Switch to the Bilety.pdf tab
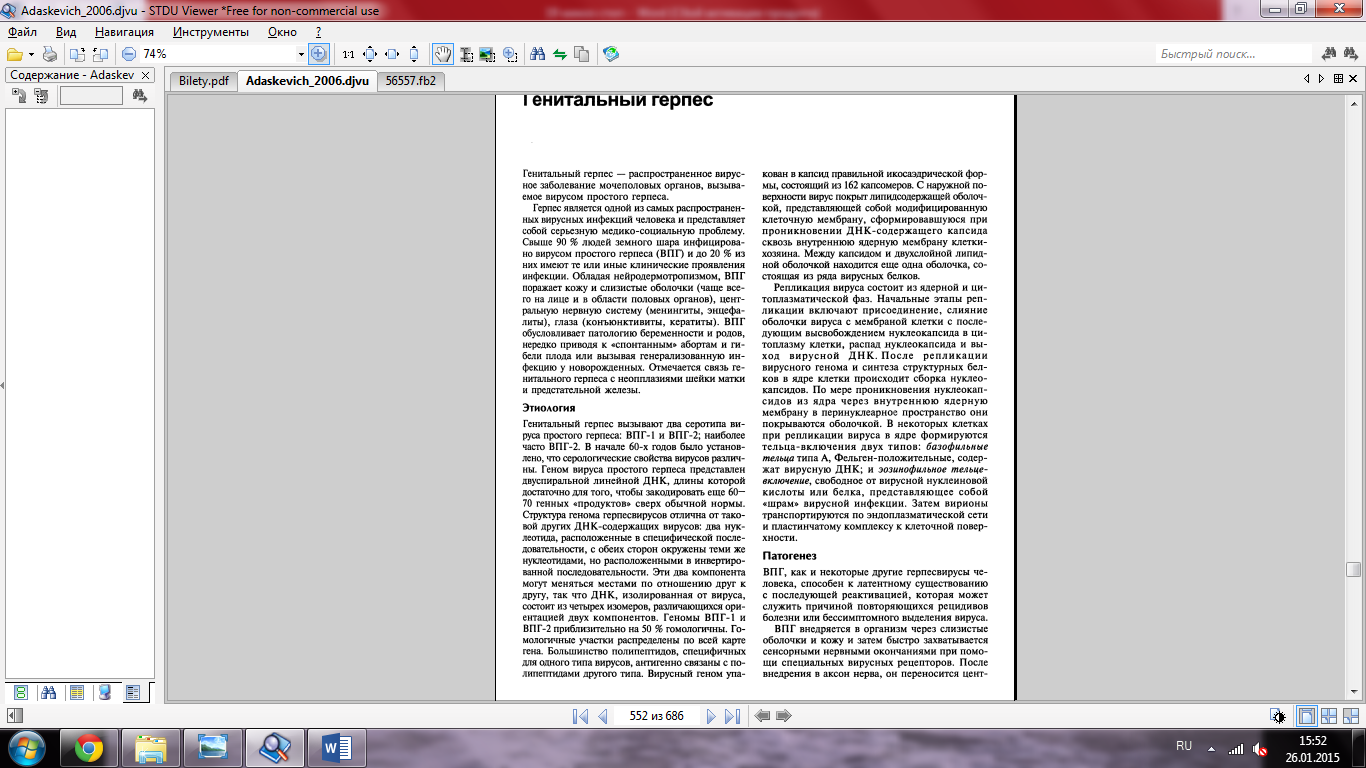Viewport: 1366px width, 768px height. click(203, 80)
